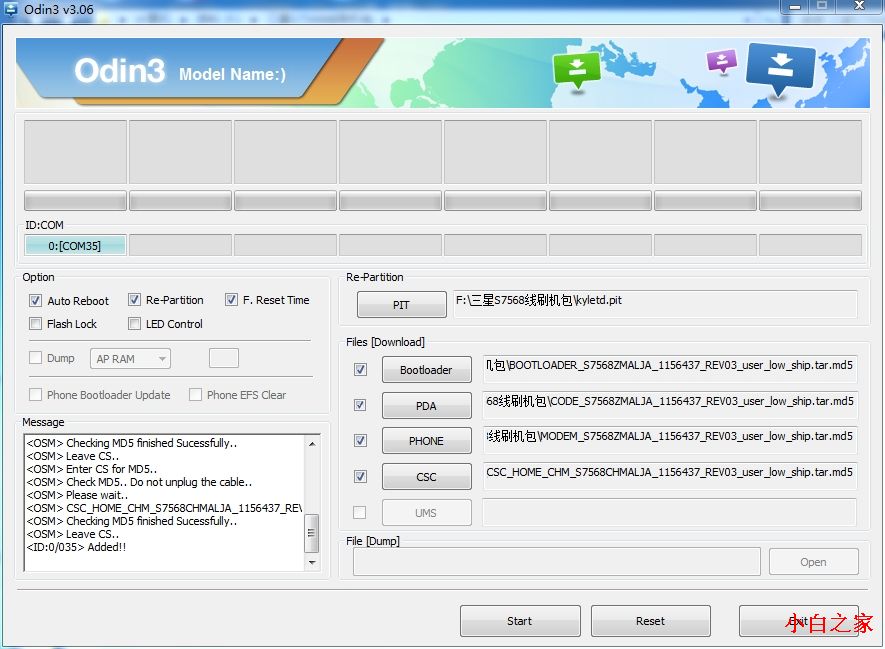Enable the LED Control checkbox
The width and height of the screenshot is (885, 649).
pos(134,323)
